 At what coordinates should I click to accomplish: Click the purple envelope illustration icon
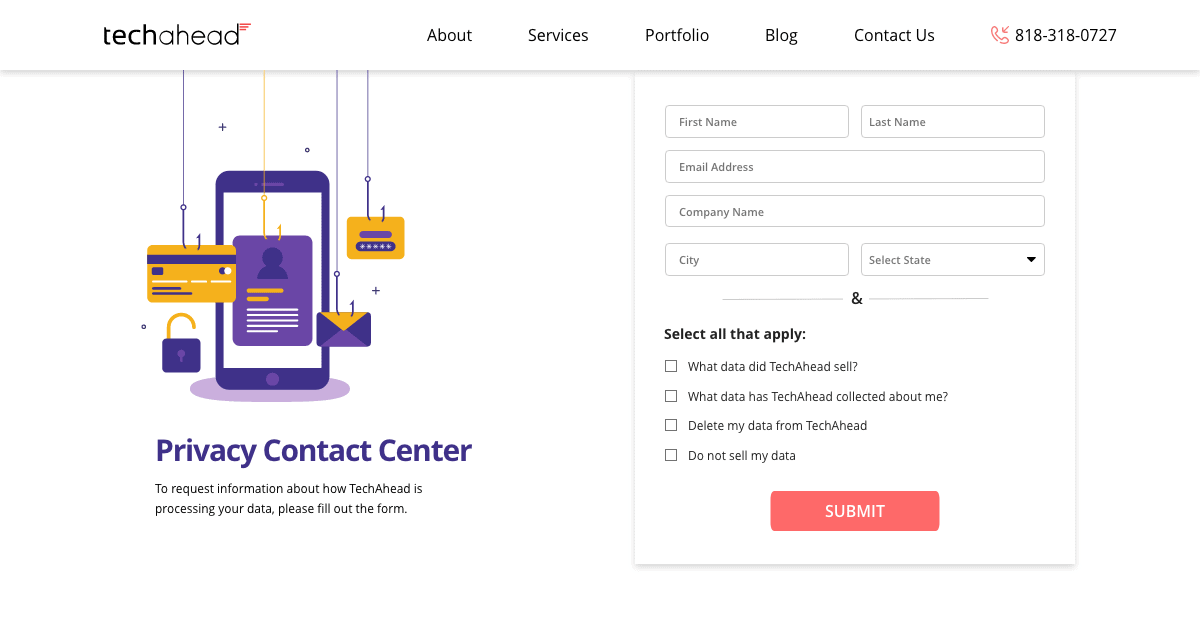point(343,329)
